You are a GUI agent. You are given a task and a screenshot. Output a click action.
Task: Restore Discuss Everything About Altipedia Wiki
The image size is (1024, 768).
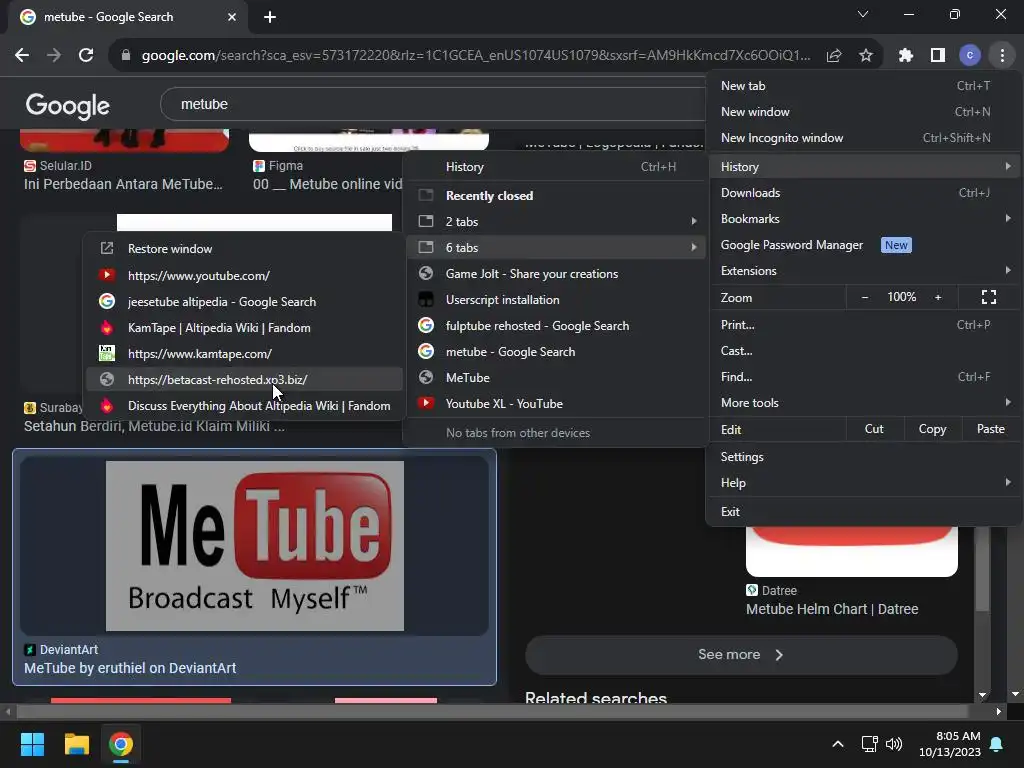(244, 406)
